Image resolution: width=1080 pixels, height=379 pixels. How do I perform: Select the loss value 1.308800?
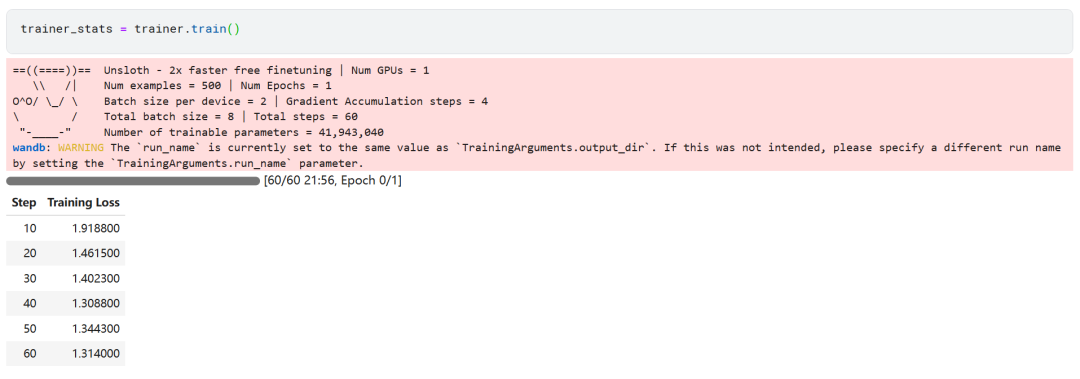tap(96, 303)
